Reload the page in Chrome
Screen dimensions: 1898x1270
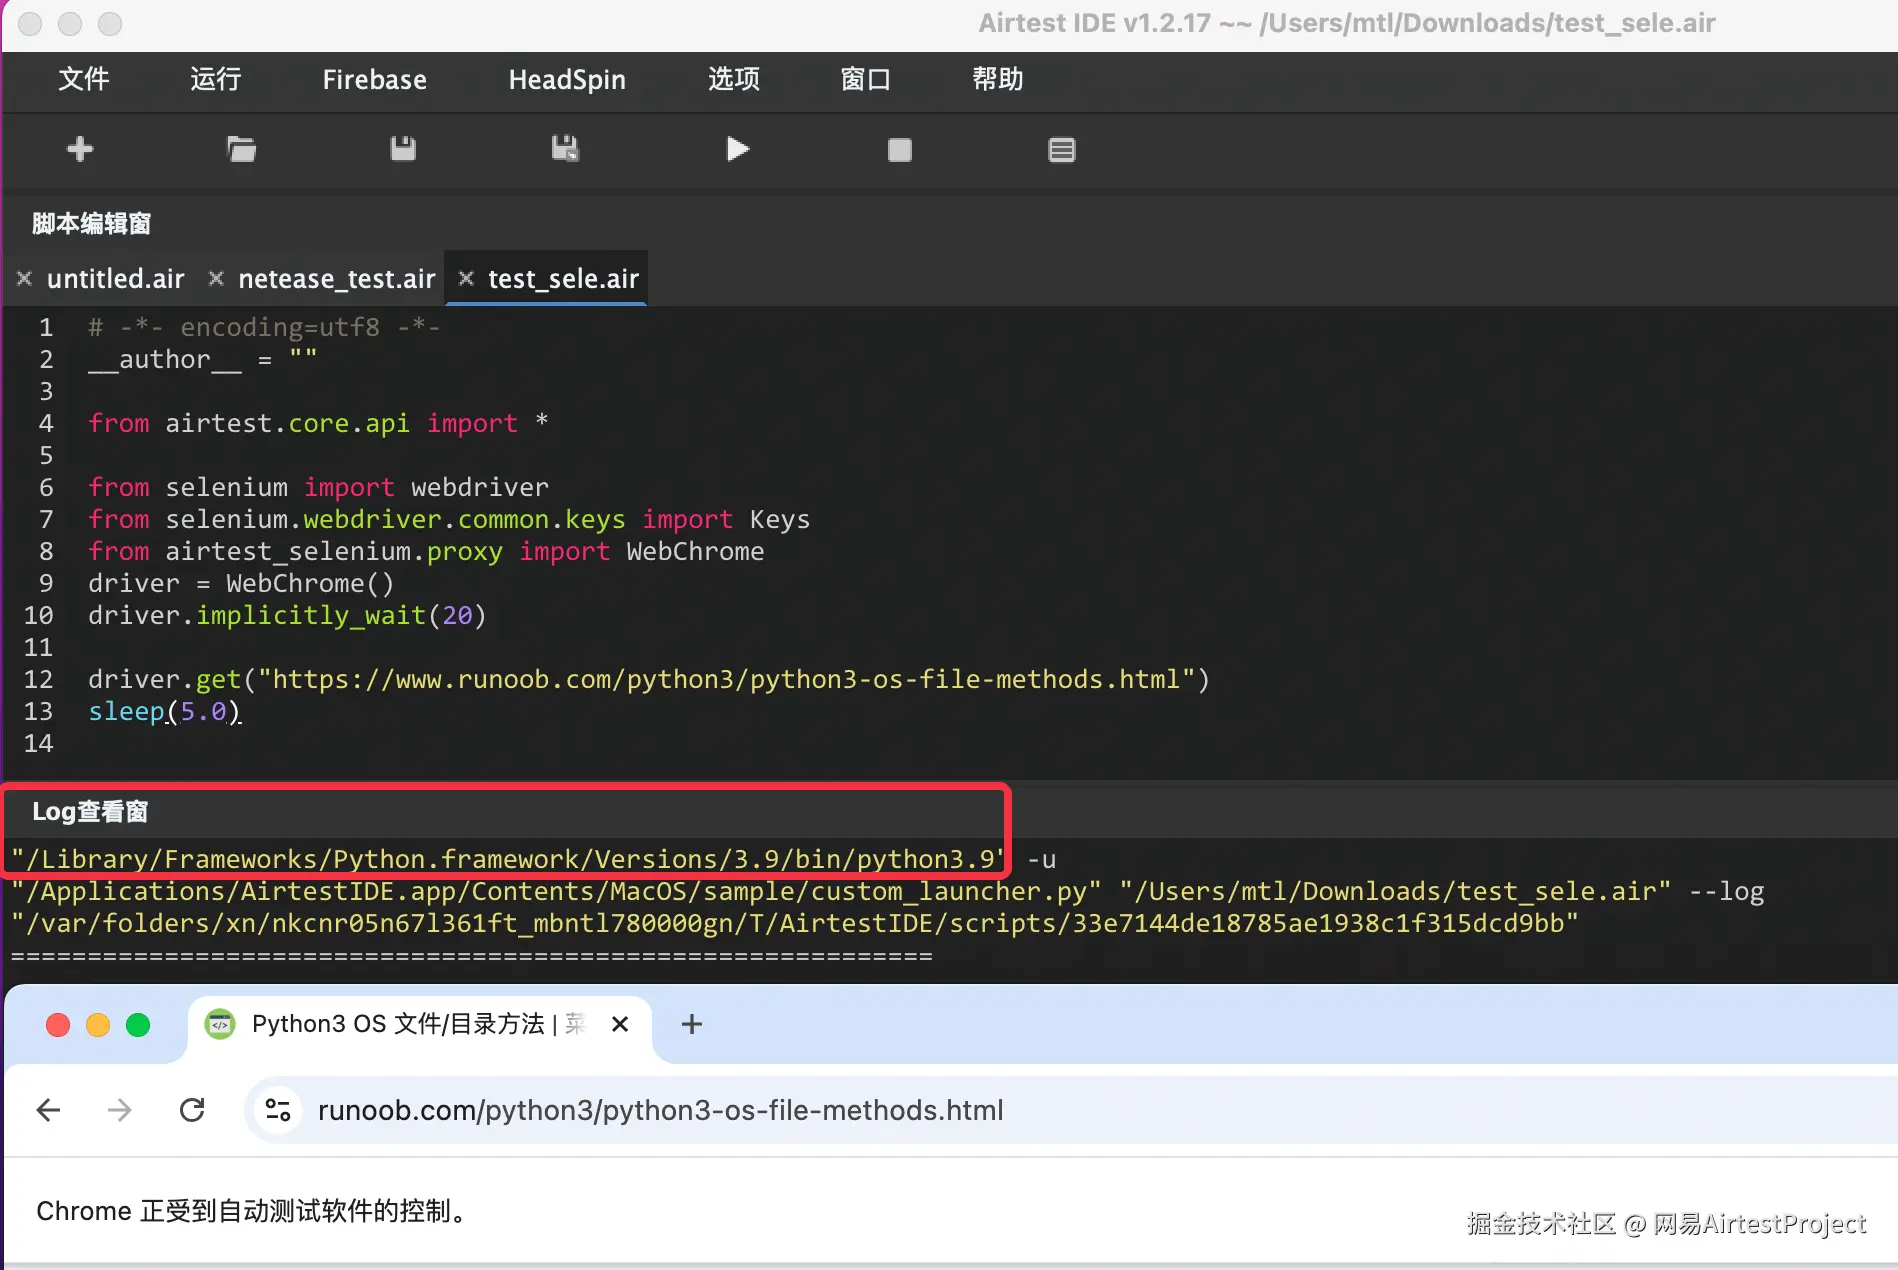[192, 1110]
